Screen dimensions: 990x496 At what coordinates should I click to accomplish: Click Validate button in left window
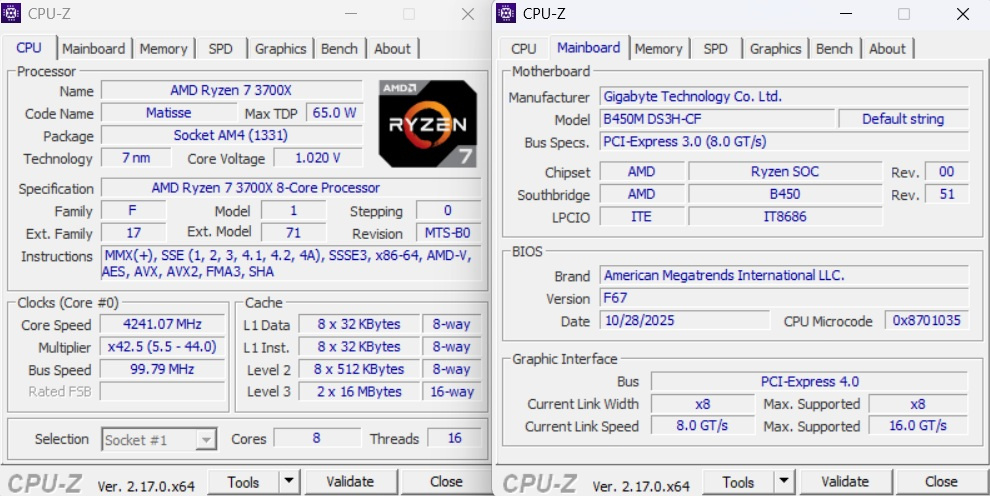[350, 482]
